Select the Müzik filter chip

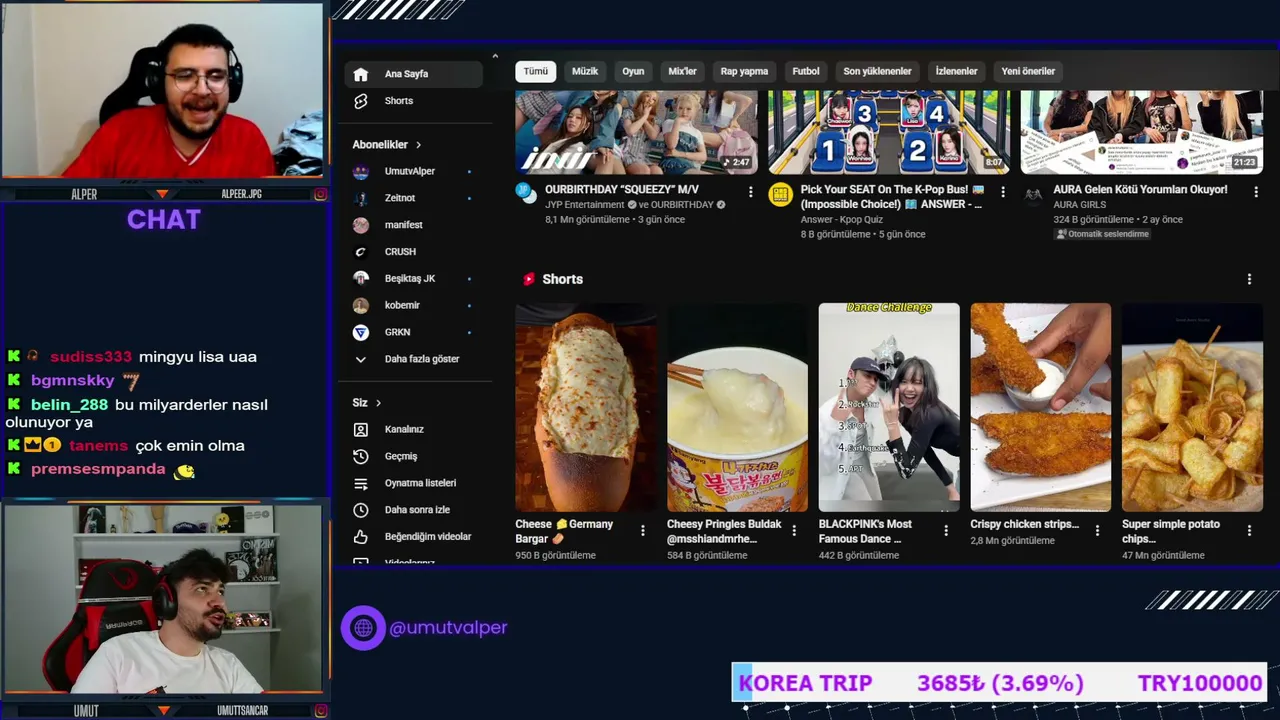point(585,71)
